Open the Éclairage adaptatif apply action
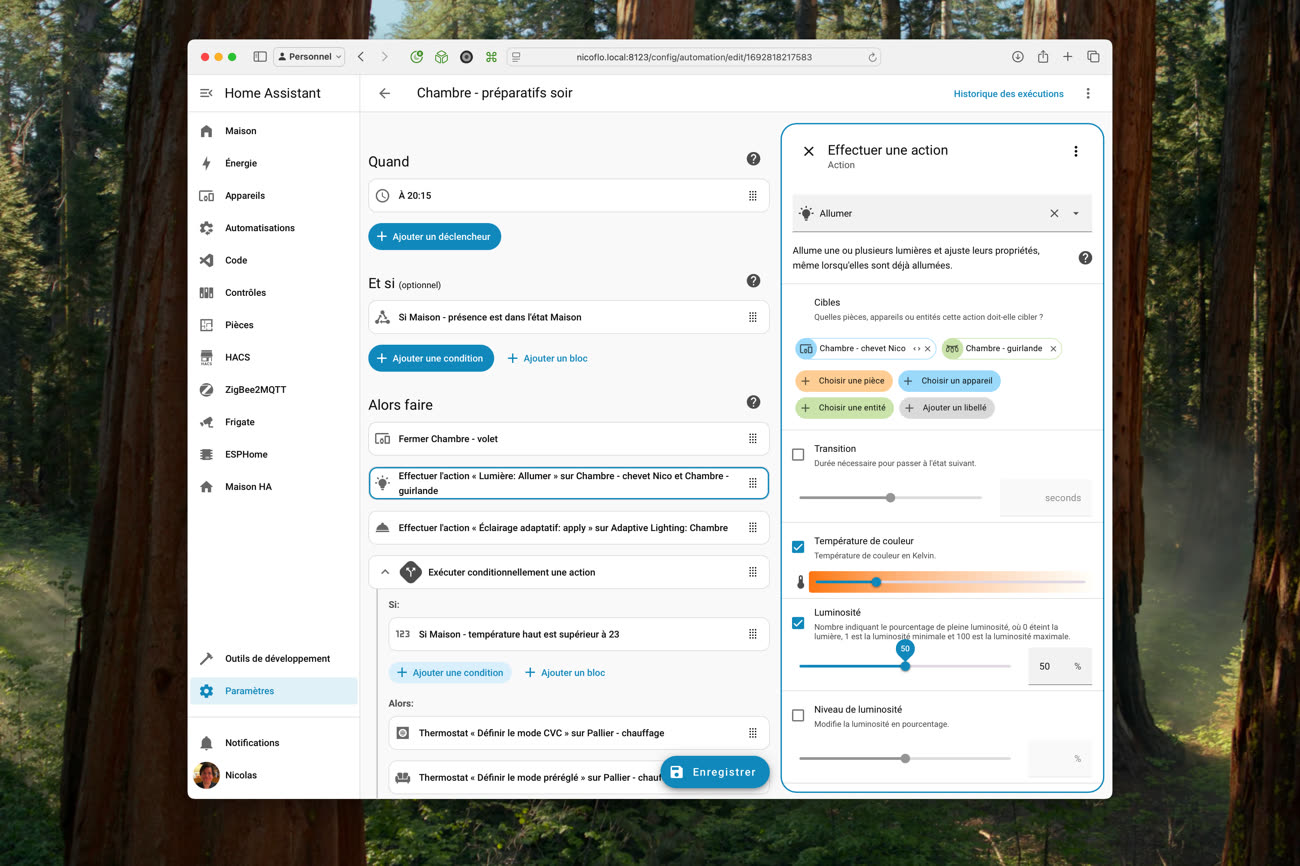1300x866 pixels. 568,528
